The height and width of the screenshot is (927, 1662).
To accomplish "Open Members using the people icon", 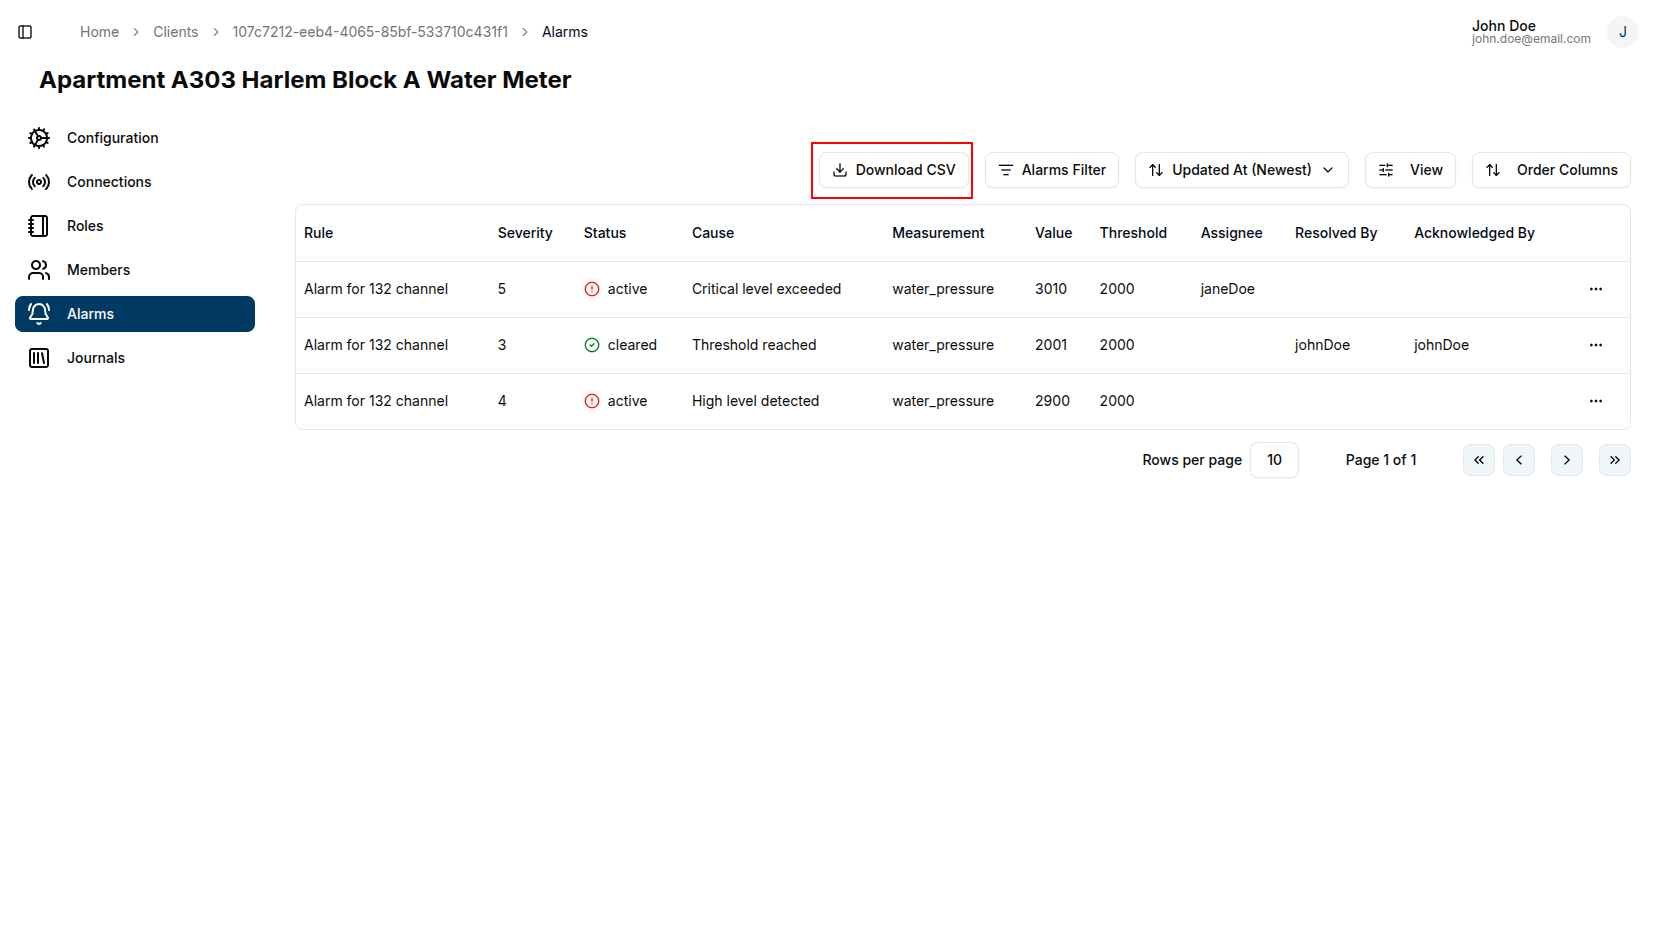I will [38, 269].
